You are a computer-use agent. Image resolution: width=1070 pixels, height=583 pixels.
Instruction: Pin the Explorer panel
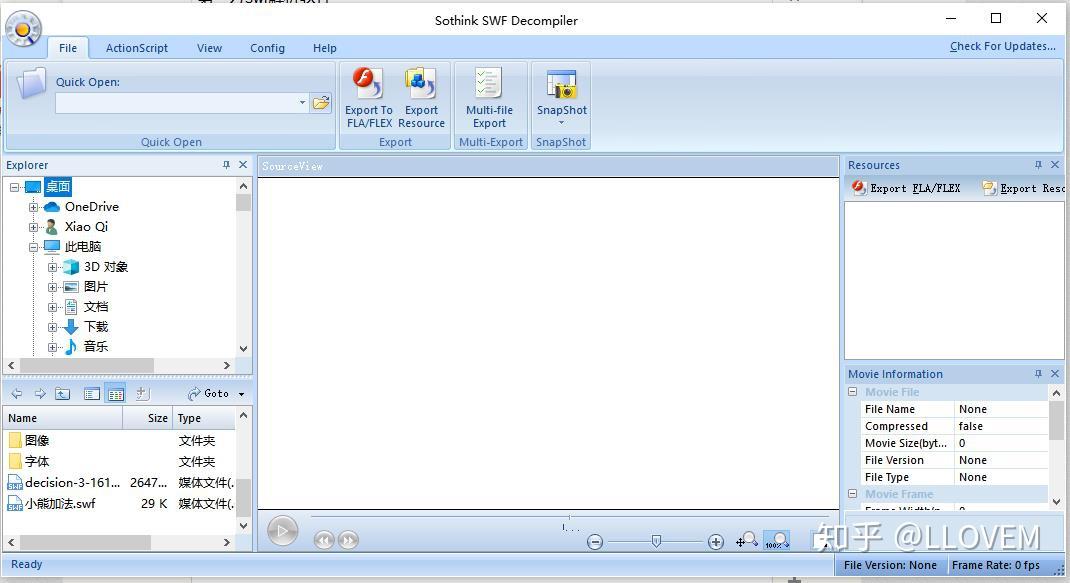pyautogui.click(x=226, y=165)
